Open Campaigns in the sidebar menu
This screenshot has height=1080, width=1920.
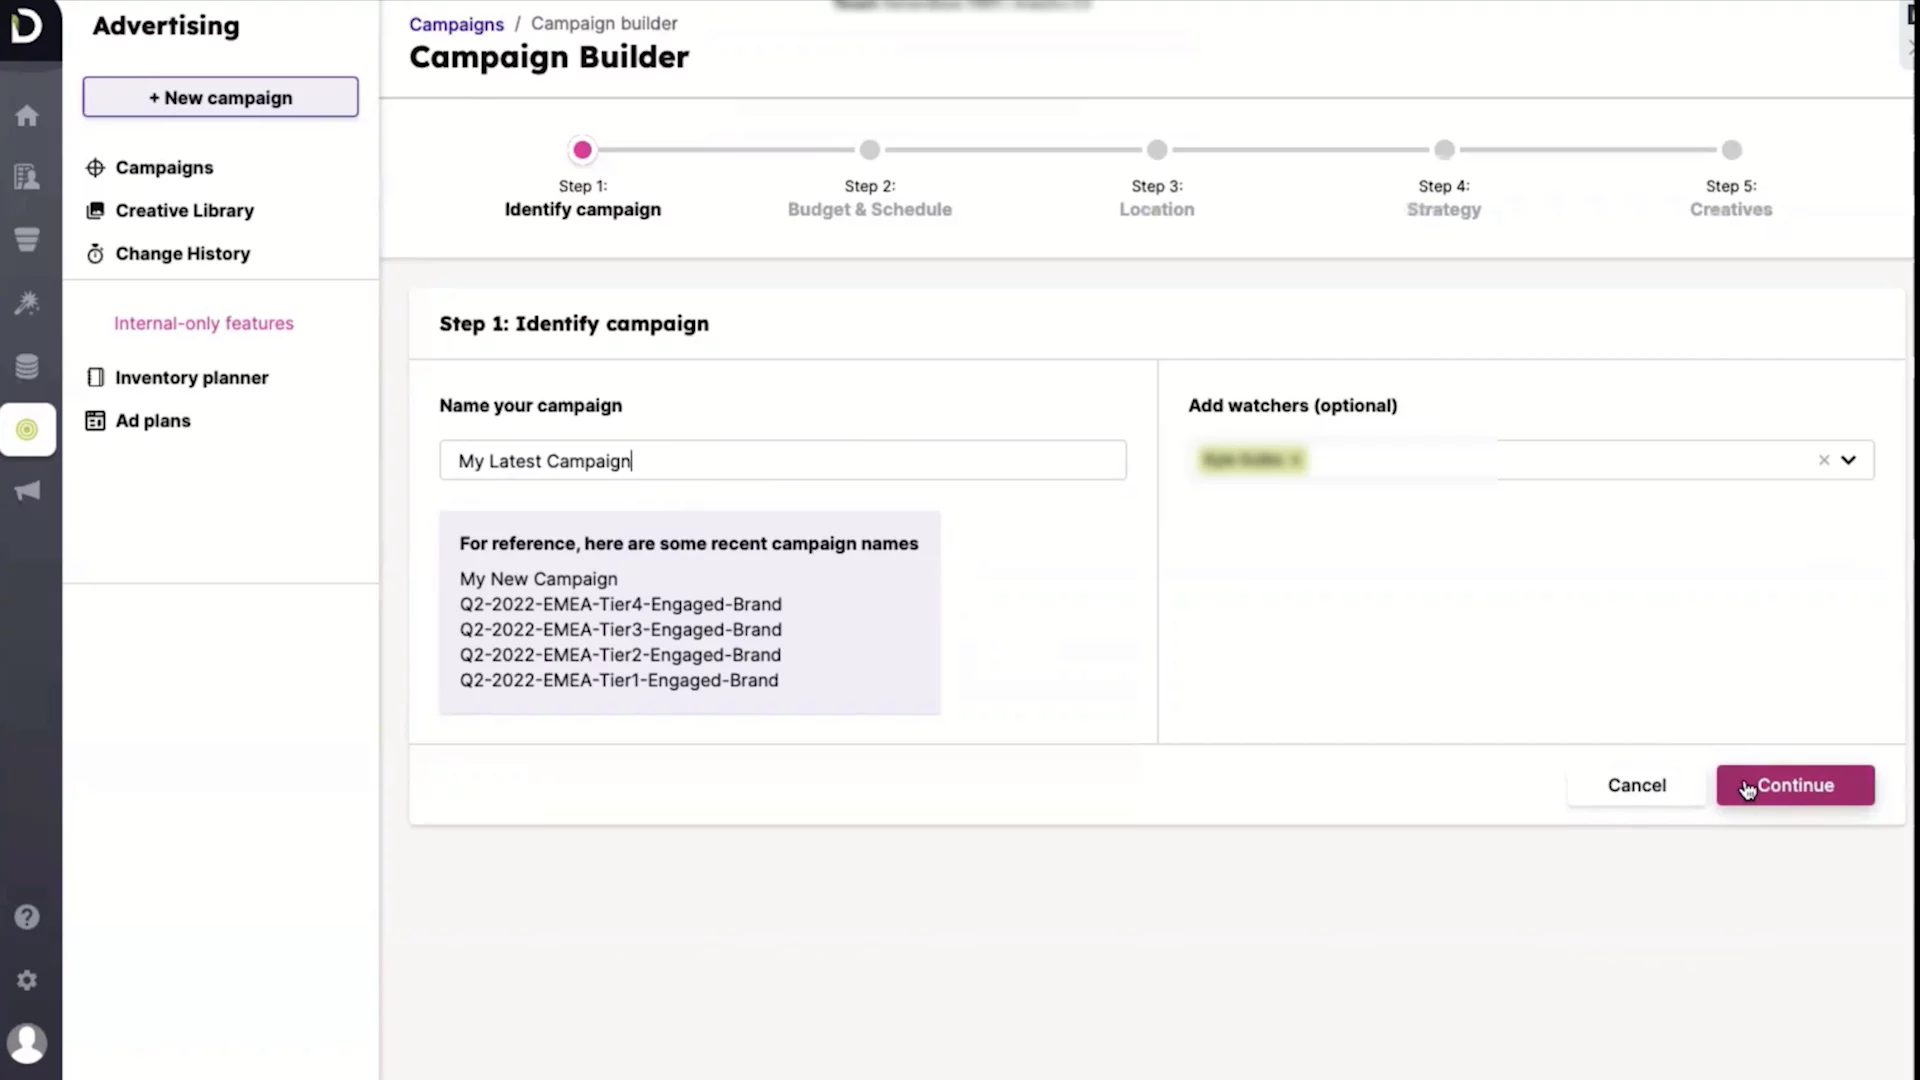coord(164,168)
